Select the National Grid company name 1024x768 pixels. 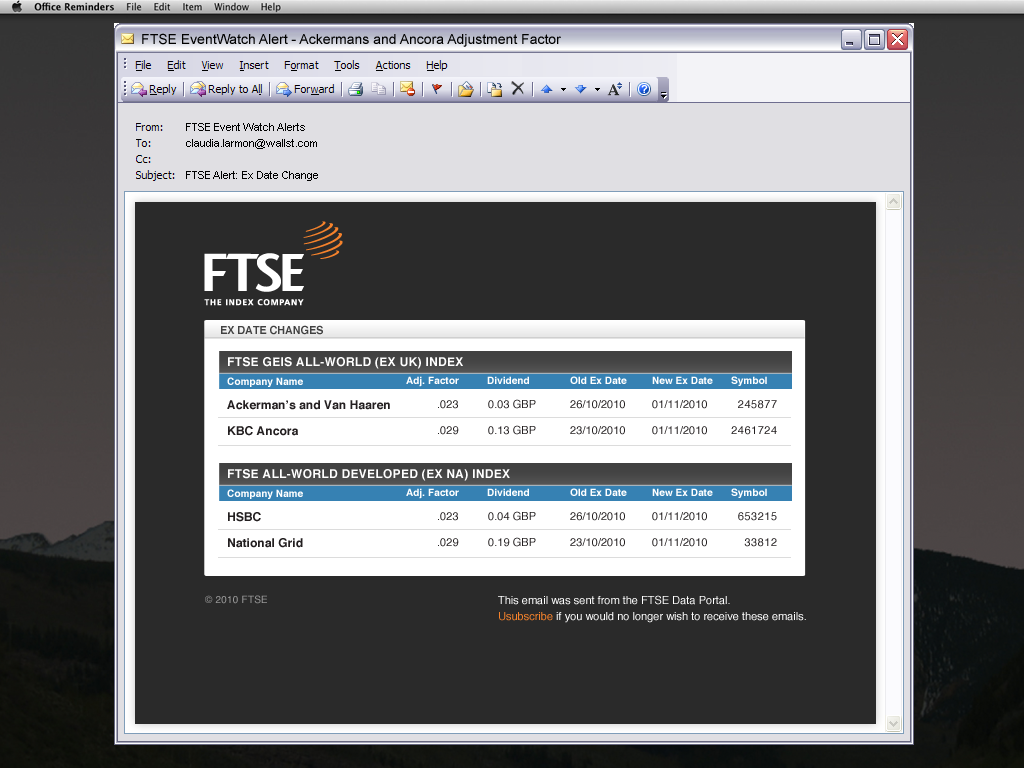(264, 543)
